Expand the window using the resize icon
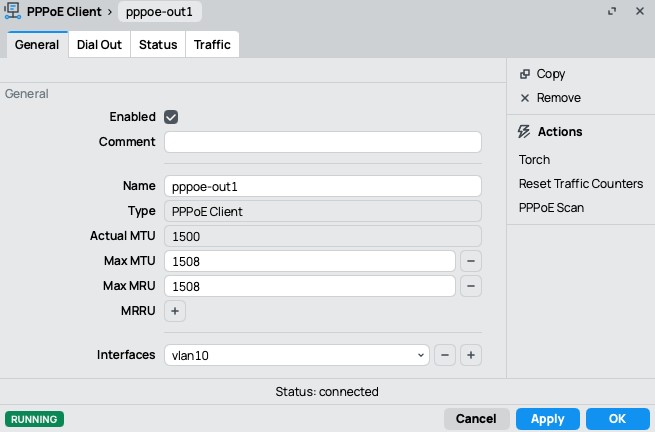This screenshot has width=655, height=432. 611,12
